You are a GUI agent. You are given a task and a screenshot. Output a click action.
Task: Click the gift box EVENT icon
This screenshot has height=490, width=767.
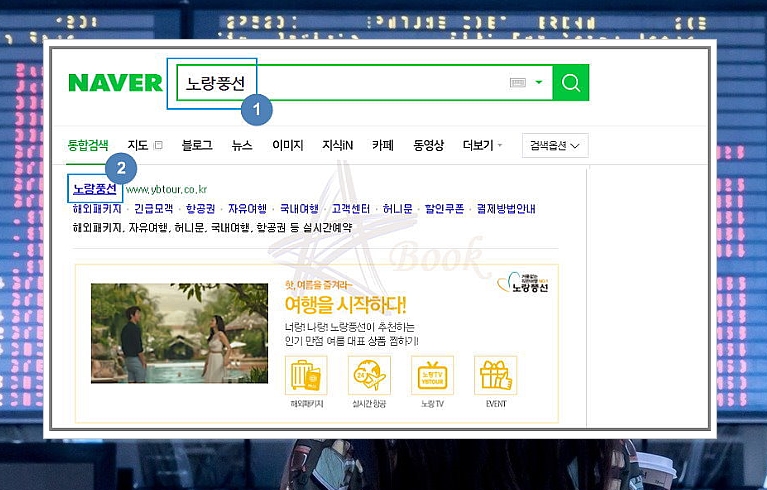tap(496, 376)
